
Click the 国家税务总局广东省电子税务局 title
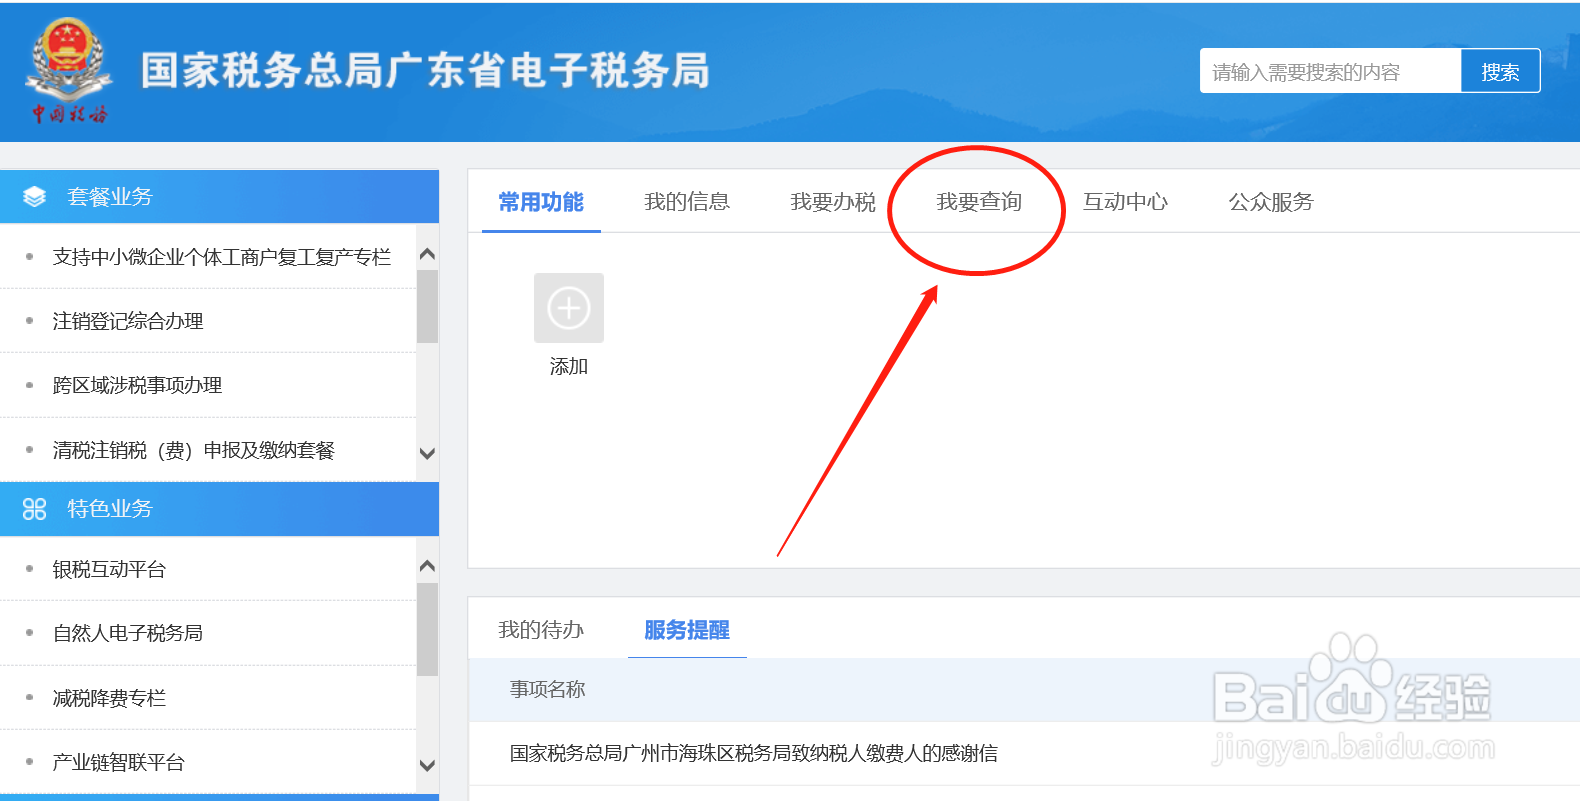(x=425, y=70)
